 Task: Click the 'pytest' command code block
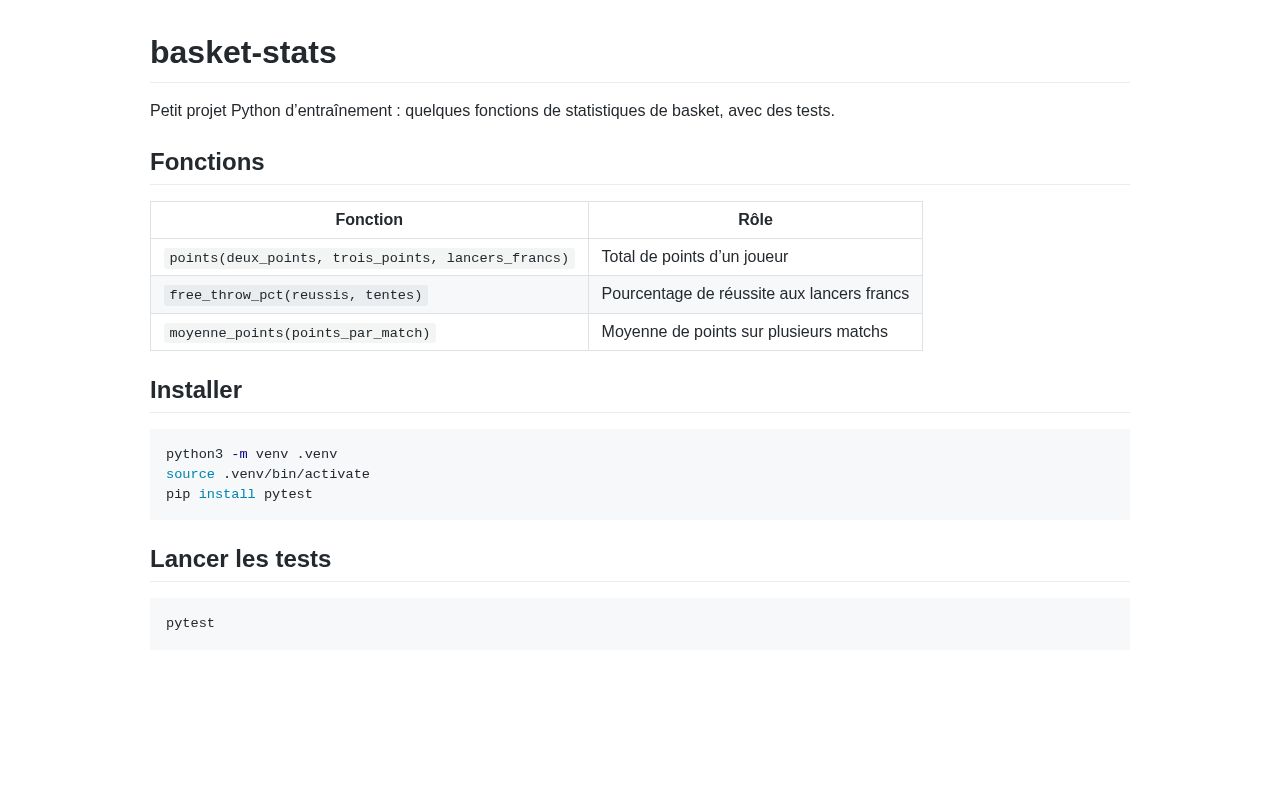pyautogui.click(x=640, y=624)
